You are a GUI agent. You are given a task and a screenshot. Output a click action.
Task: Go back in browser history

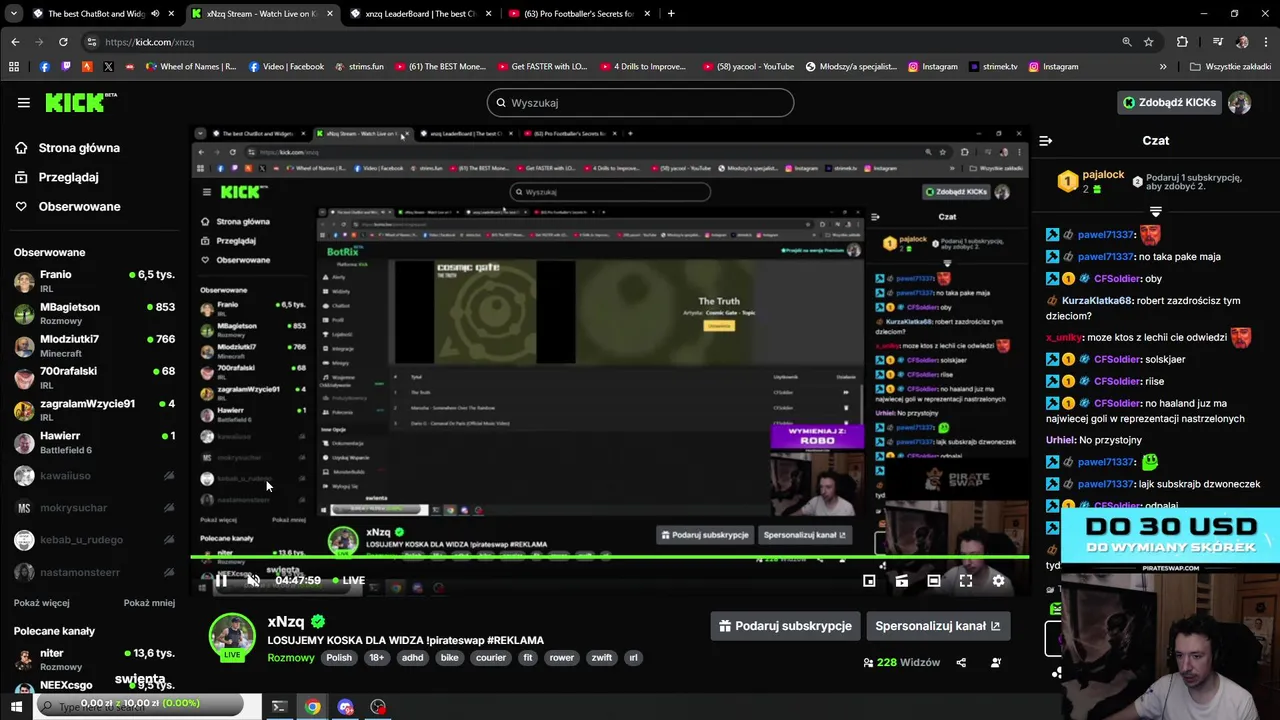pos(15,42)
